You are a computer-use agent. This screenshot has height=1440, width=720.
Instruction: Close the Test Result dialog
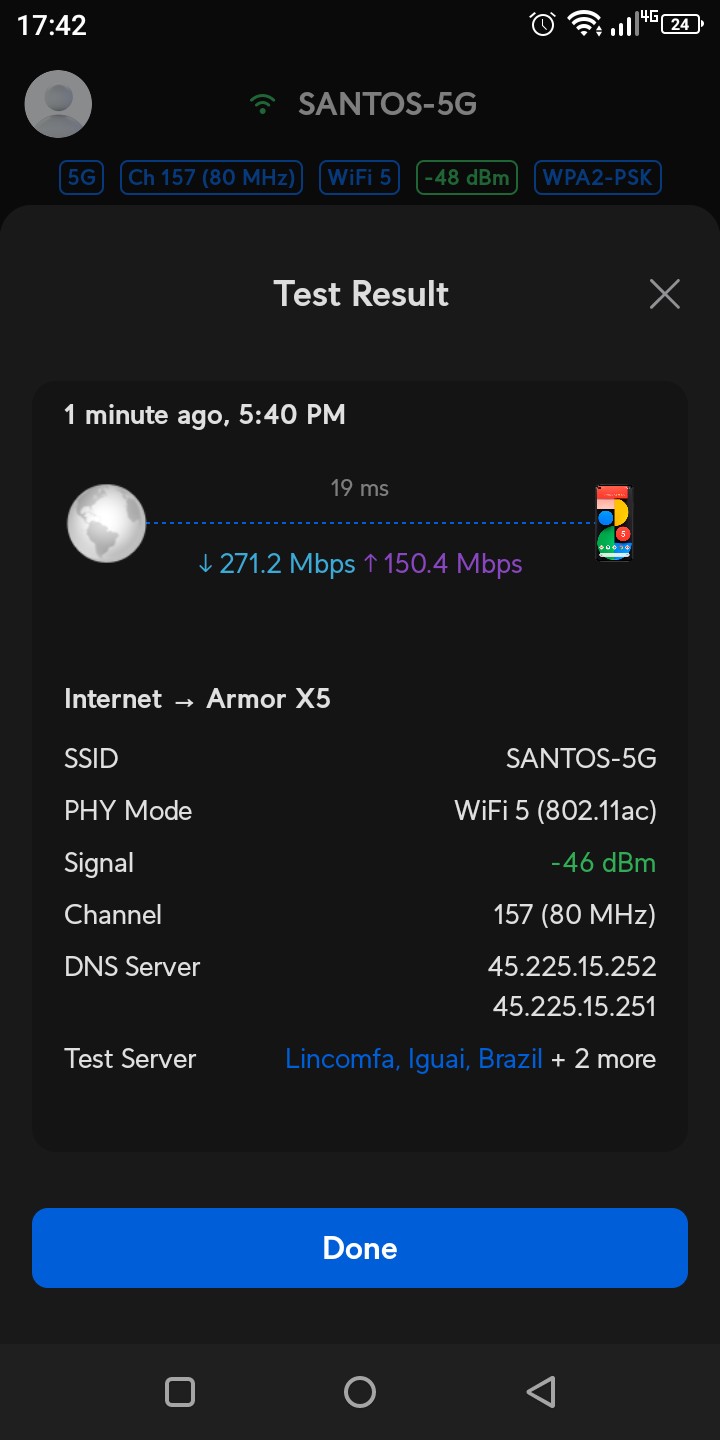(664, 294)
